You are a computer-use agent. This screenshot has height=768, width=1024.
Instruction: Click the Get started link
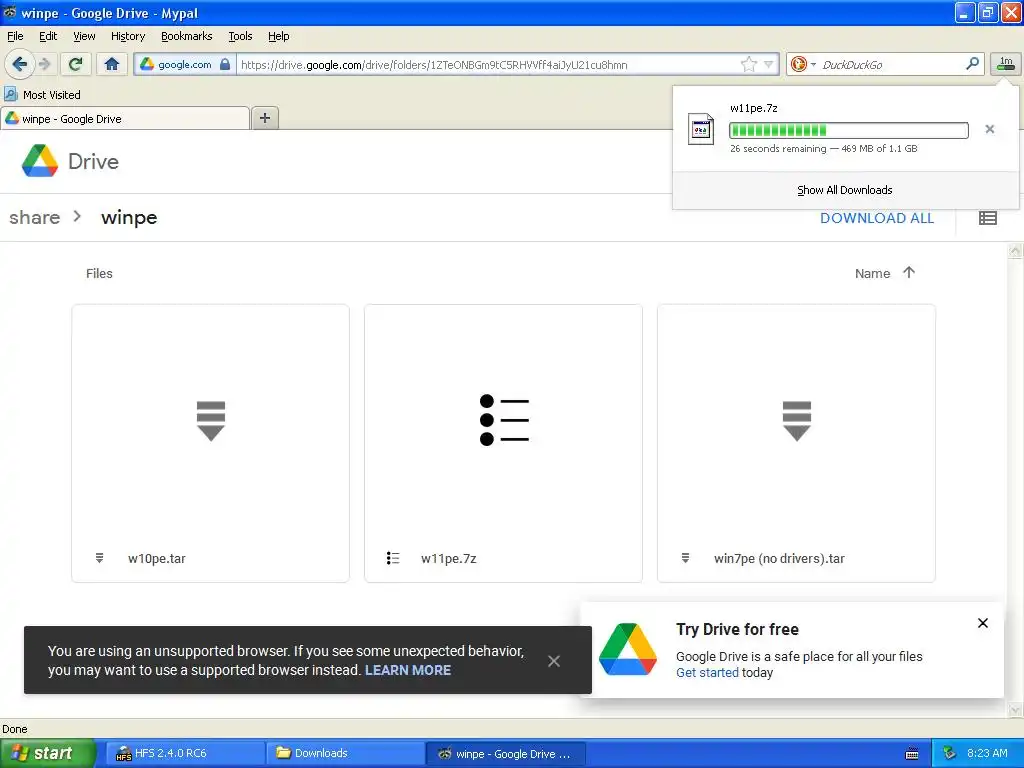click(707, 673)
